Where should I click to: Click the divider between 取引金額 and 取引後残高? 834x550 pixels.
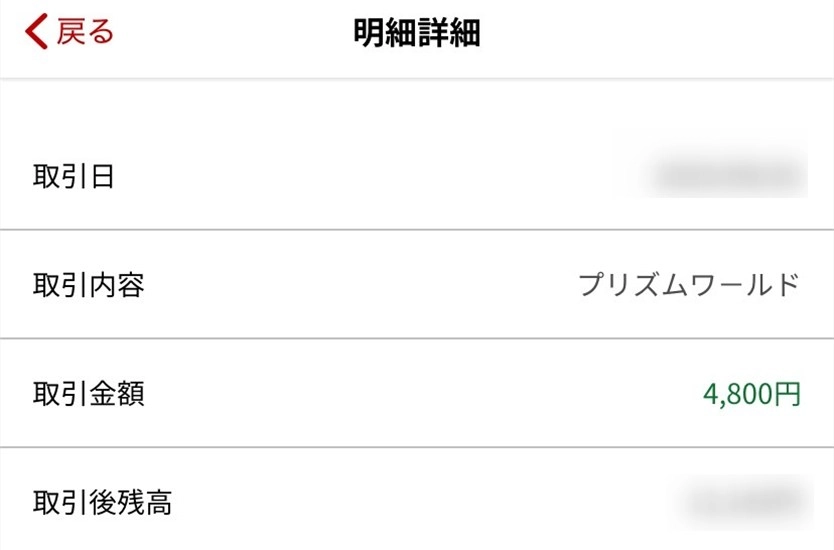coord(417,447)
